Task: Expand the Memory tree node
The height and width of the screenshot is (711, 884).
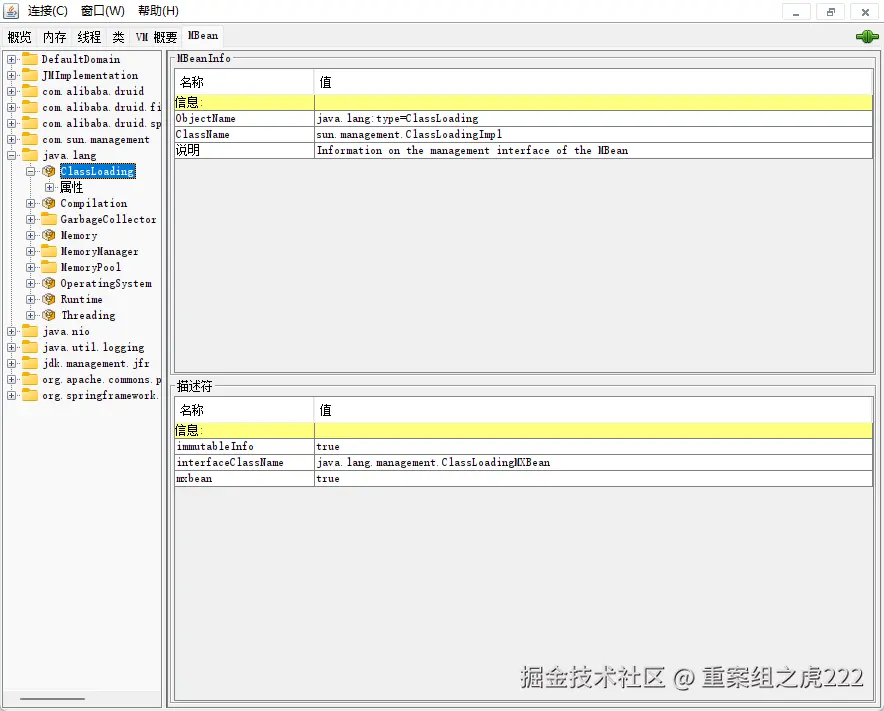Action: [x=30, y=235]
